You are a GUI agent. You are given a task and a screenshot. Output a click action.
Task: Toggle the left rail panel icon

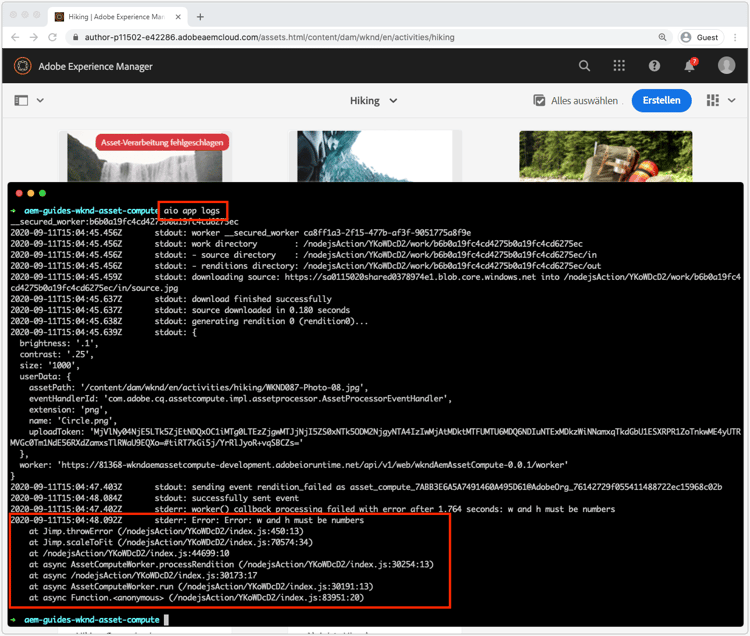coord(21,100)
